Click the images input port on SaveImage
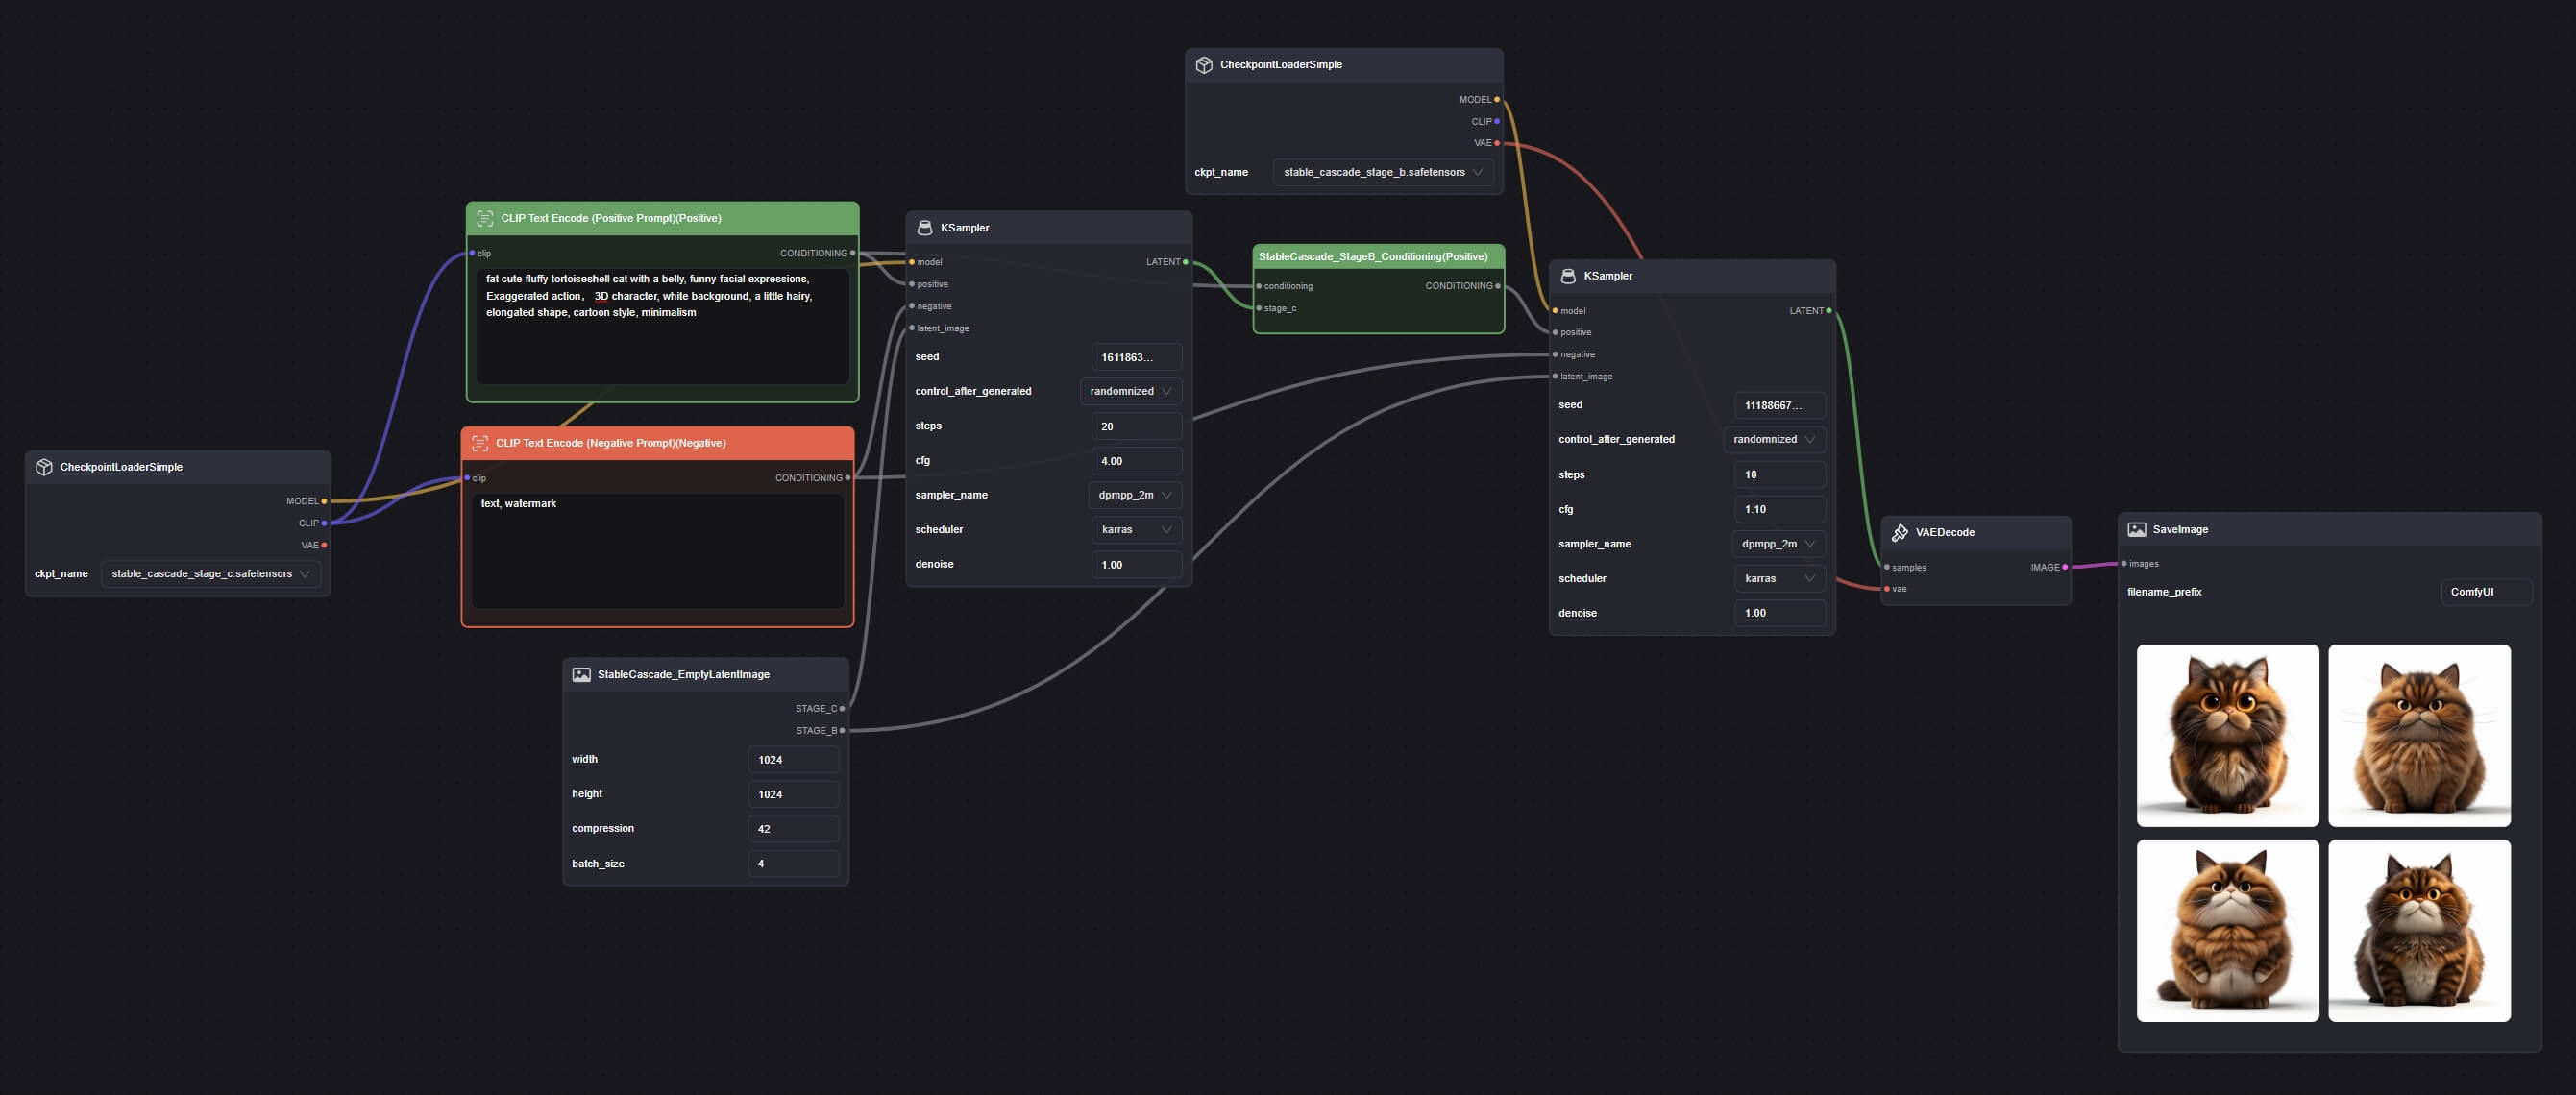2576x1095 pixels. click(x=2124, y=563)
